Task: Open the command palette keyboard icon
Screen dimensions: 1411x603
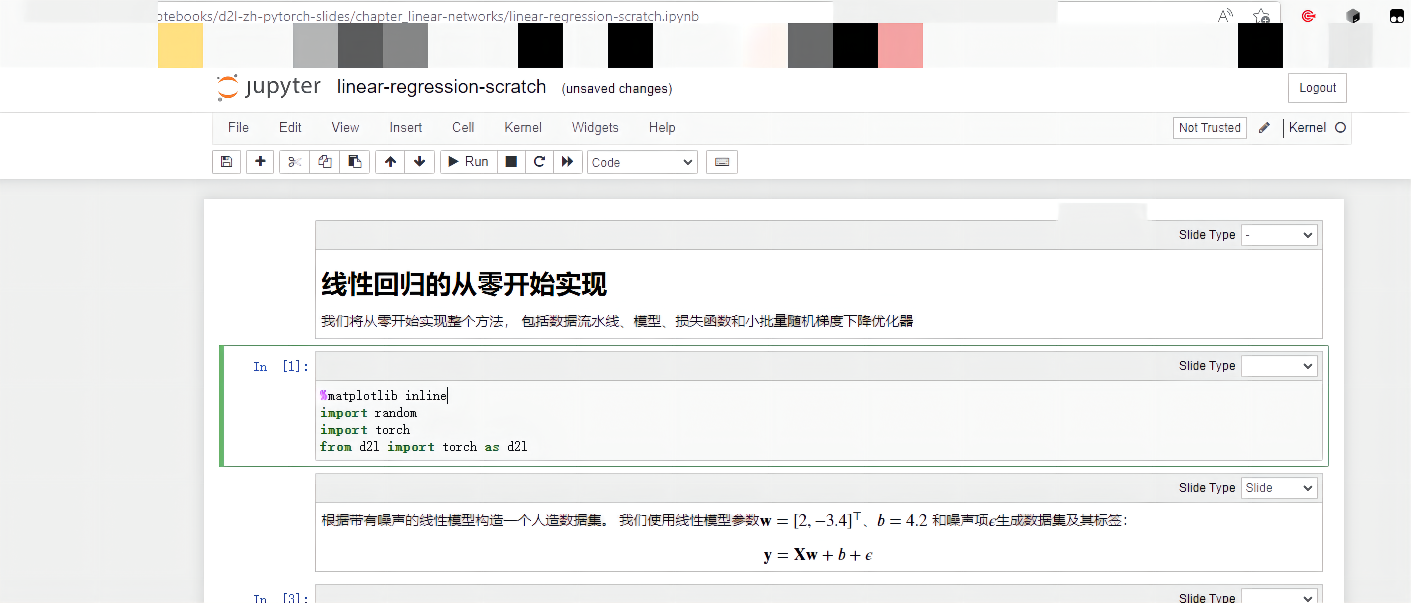Action: pos(722,162)
